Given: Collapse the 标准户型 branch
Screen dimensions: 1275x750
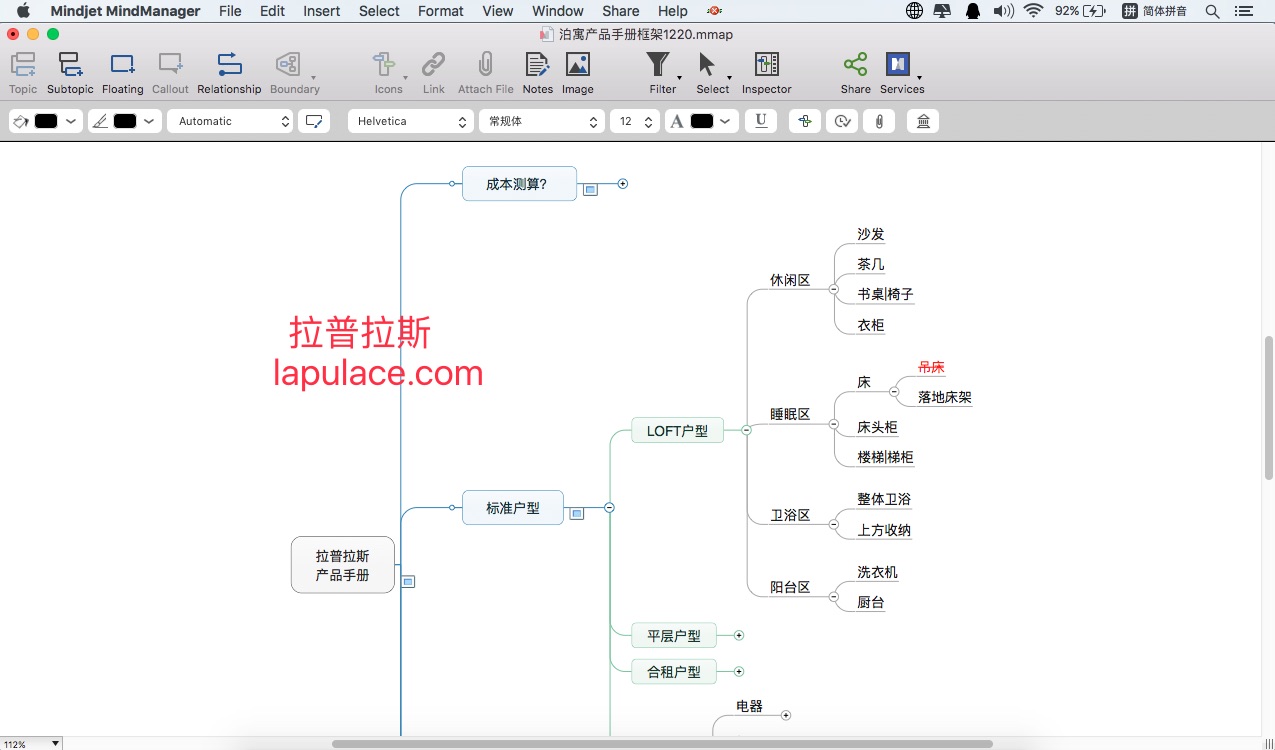Looking at the screenshot, I should click(x=609, y=508).
